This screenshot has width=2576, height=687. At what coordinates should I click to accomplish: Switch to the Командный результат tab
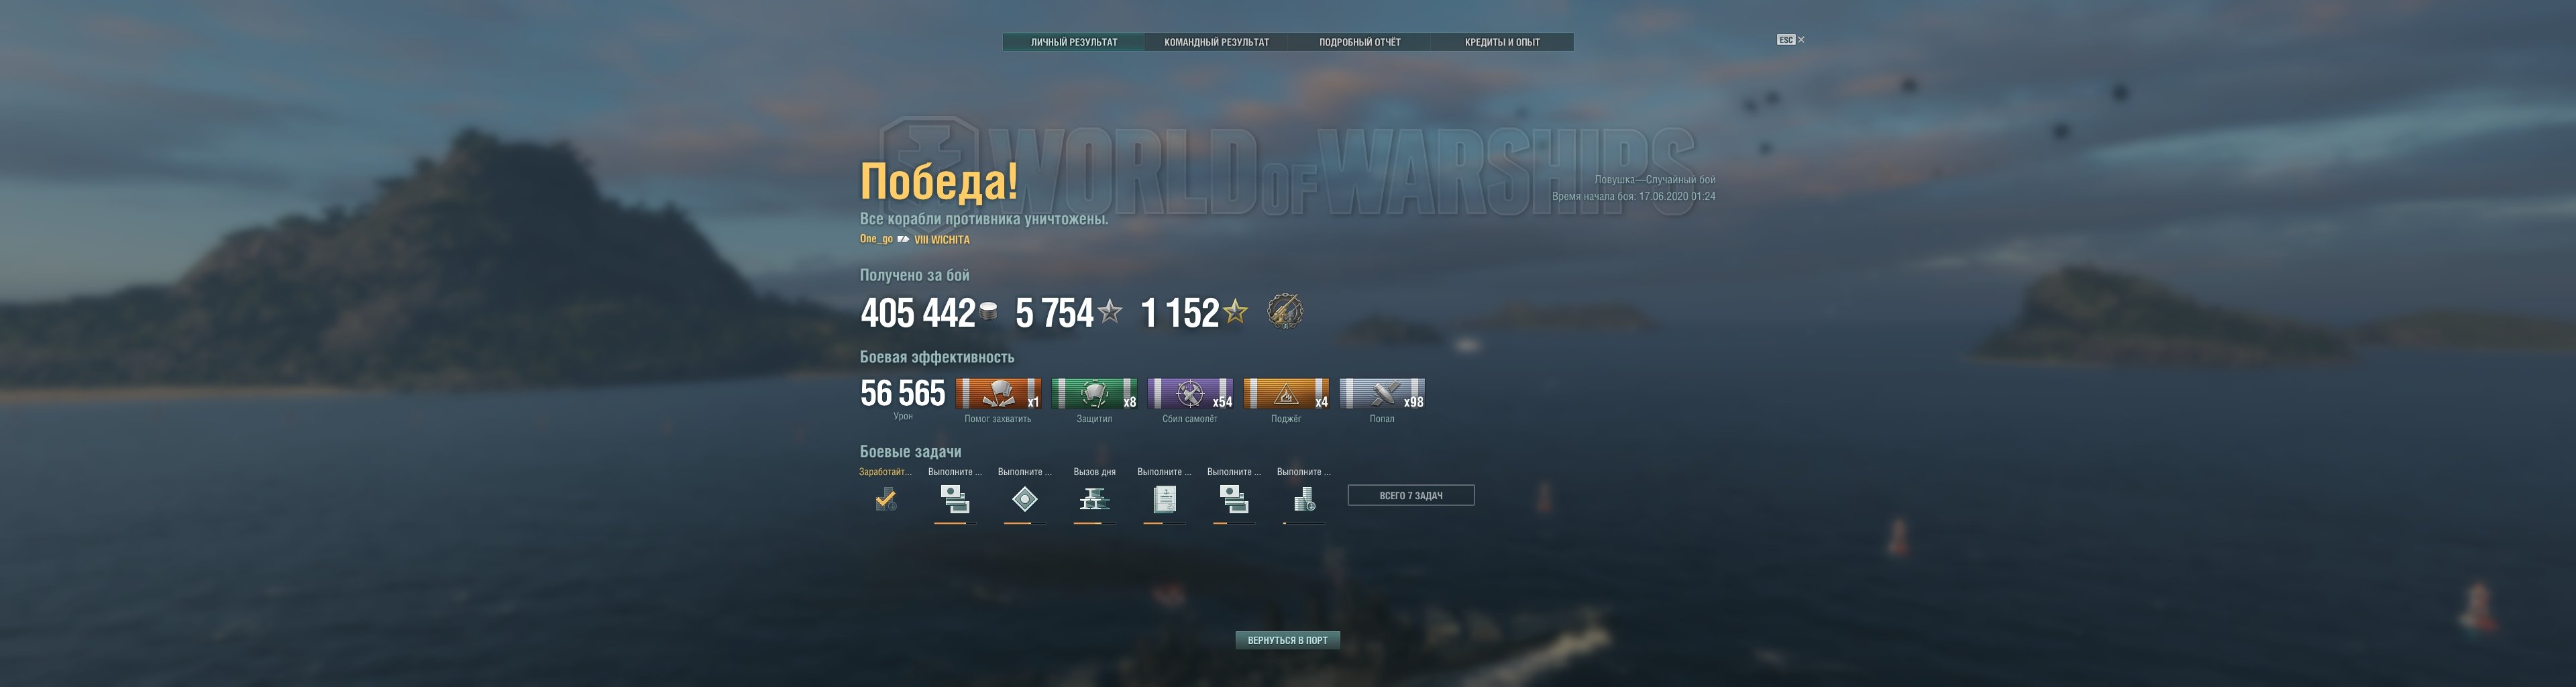coord(1216,42)
